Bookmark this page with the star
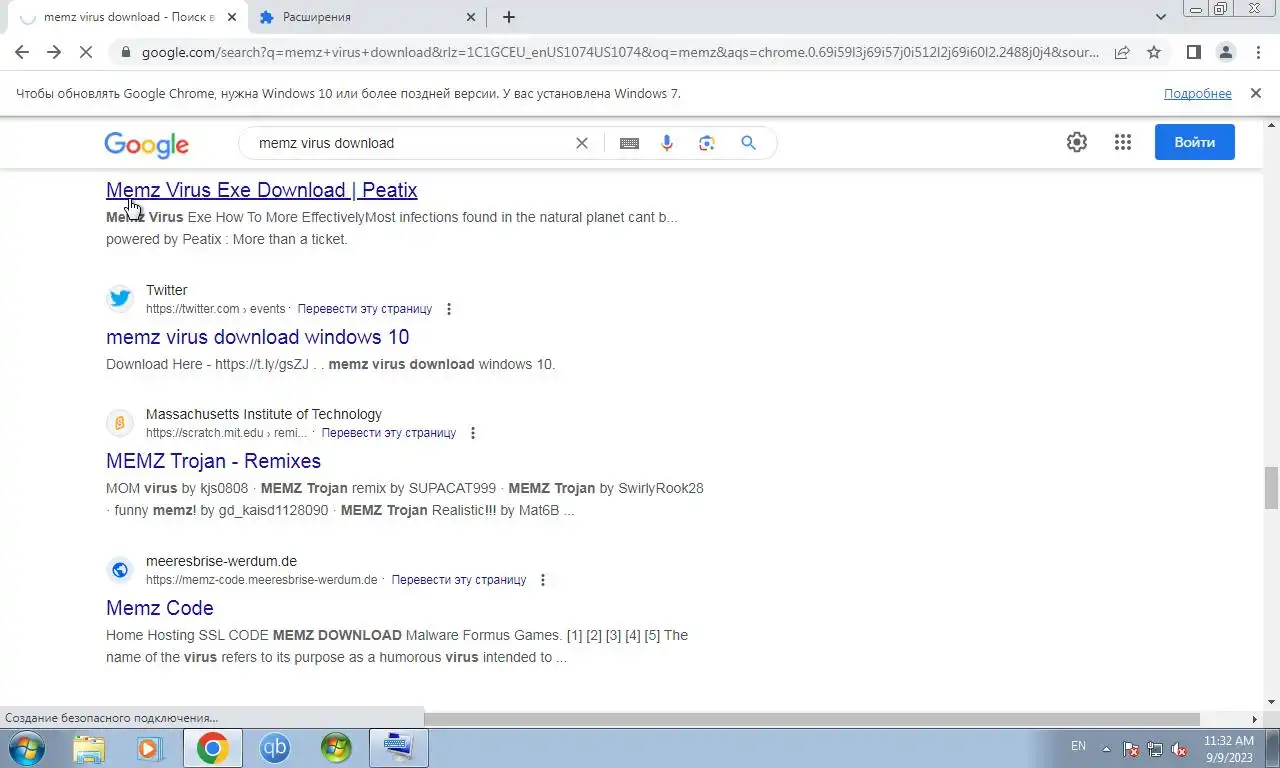The height and width of the screenshot is (768, 1280). (x=1154, y=52)
